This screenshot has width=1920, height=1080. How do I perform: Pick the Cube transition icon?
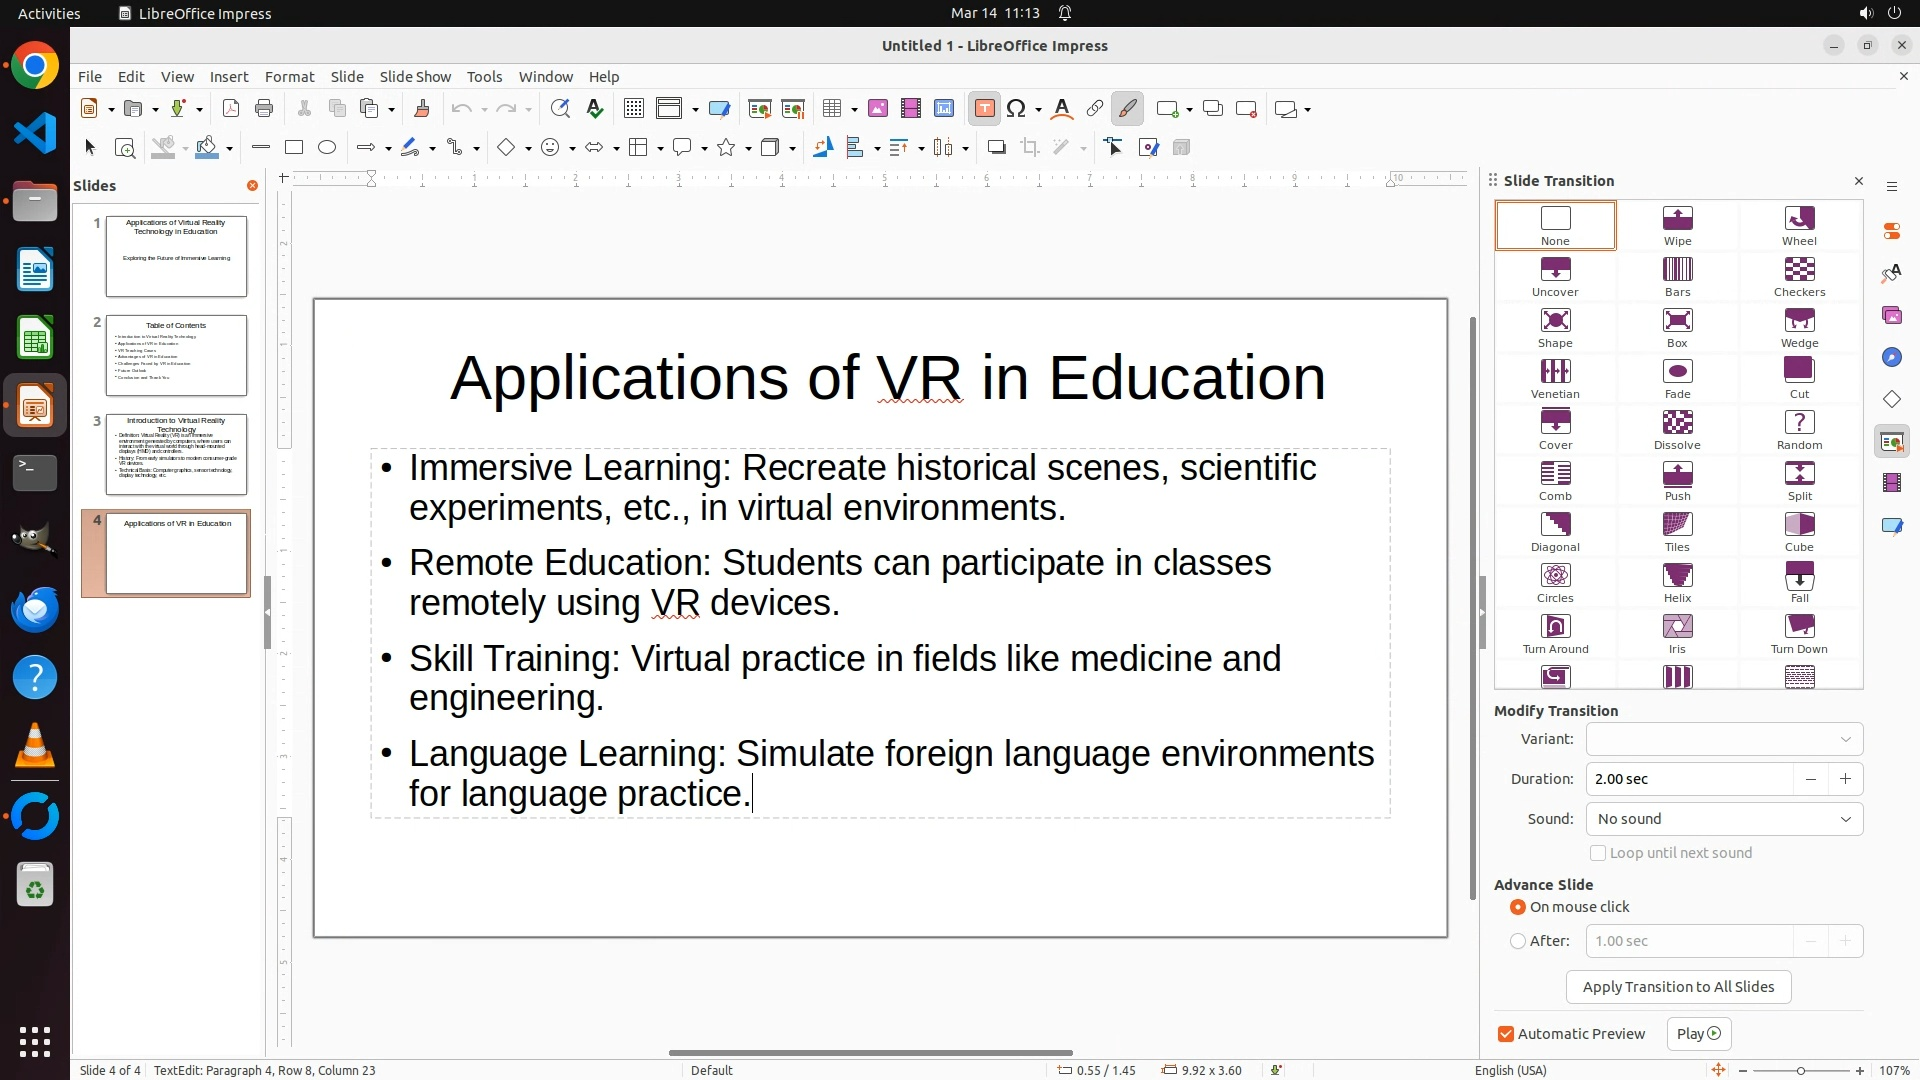point(1799,531)
